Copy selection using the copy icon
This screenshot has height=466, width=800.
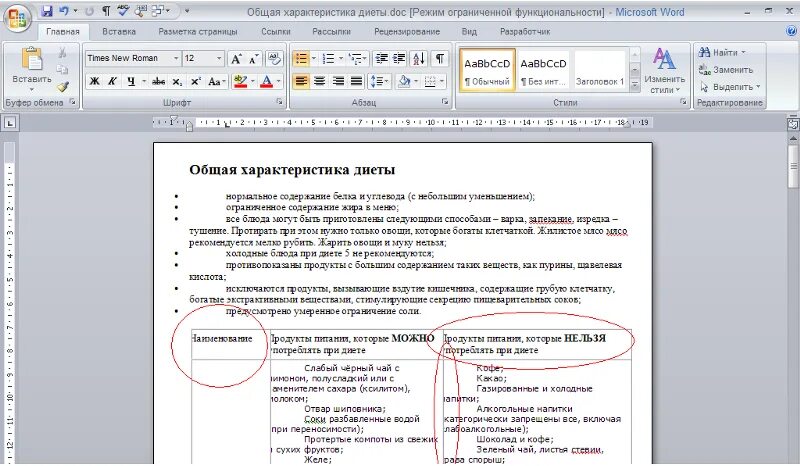62,69
